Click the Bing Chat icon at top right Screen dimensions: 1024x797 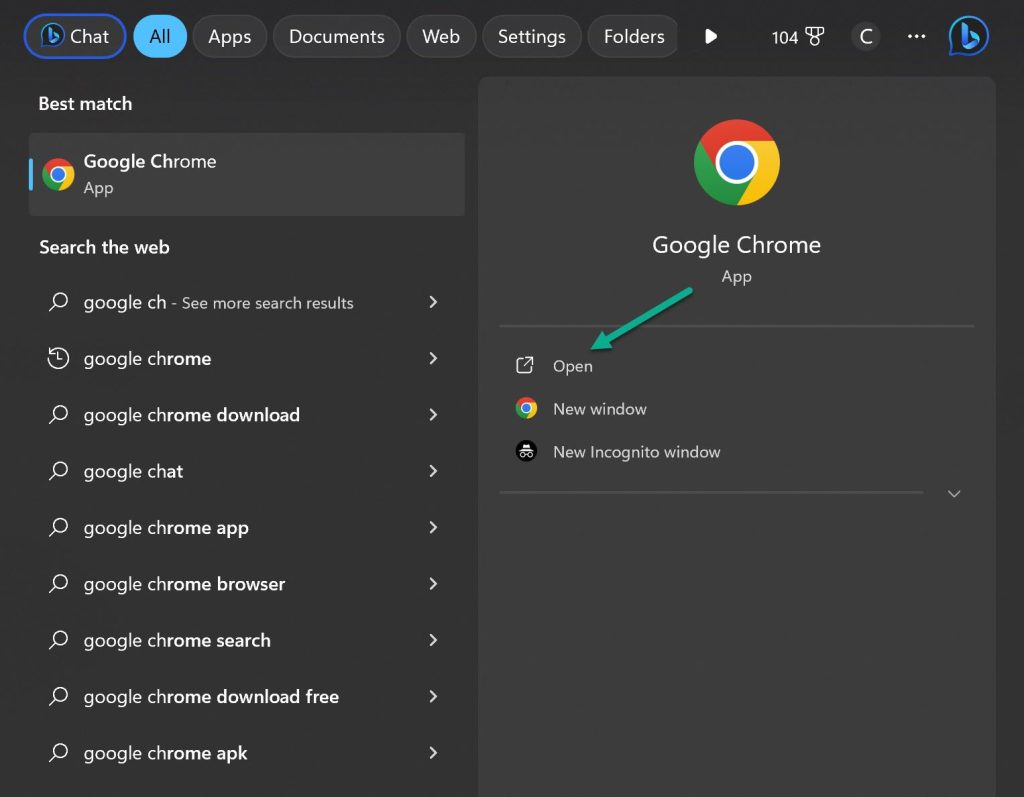tap(968, 37)
